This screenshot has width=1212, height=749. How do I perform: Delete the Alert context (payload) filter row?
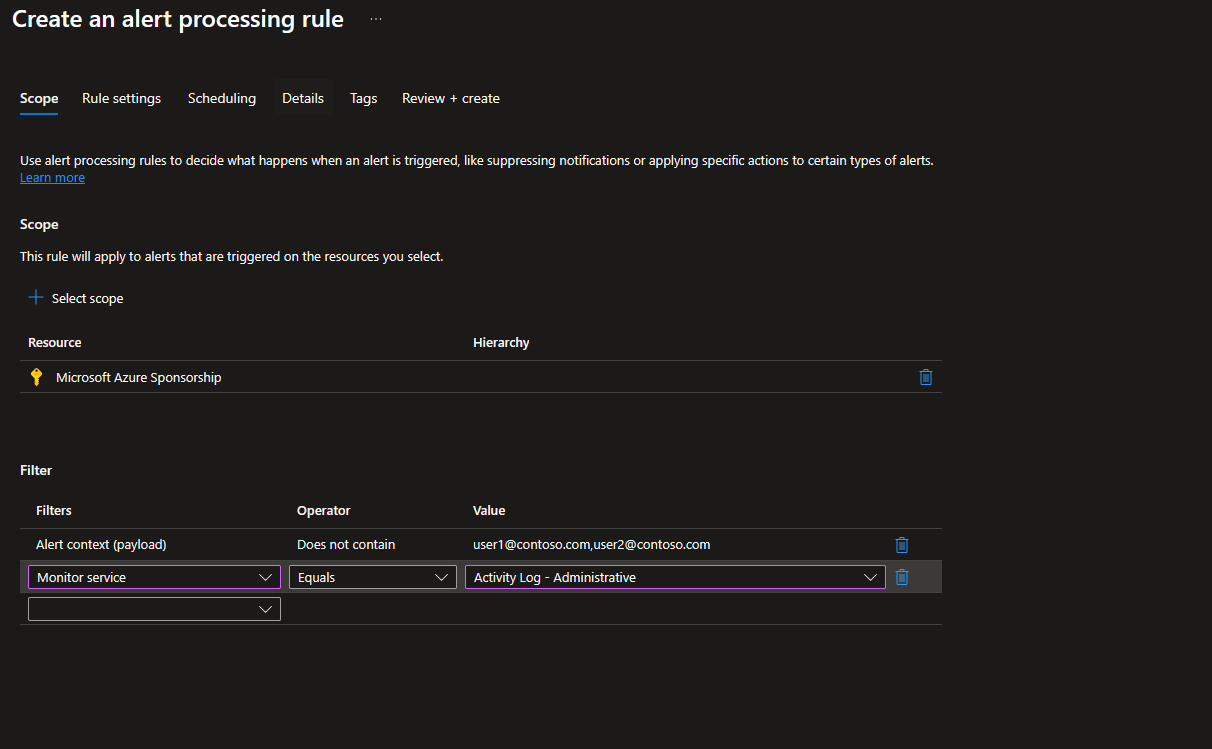click(x=901, y=544)
